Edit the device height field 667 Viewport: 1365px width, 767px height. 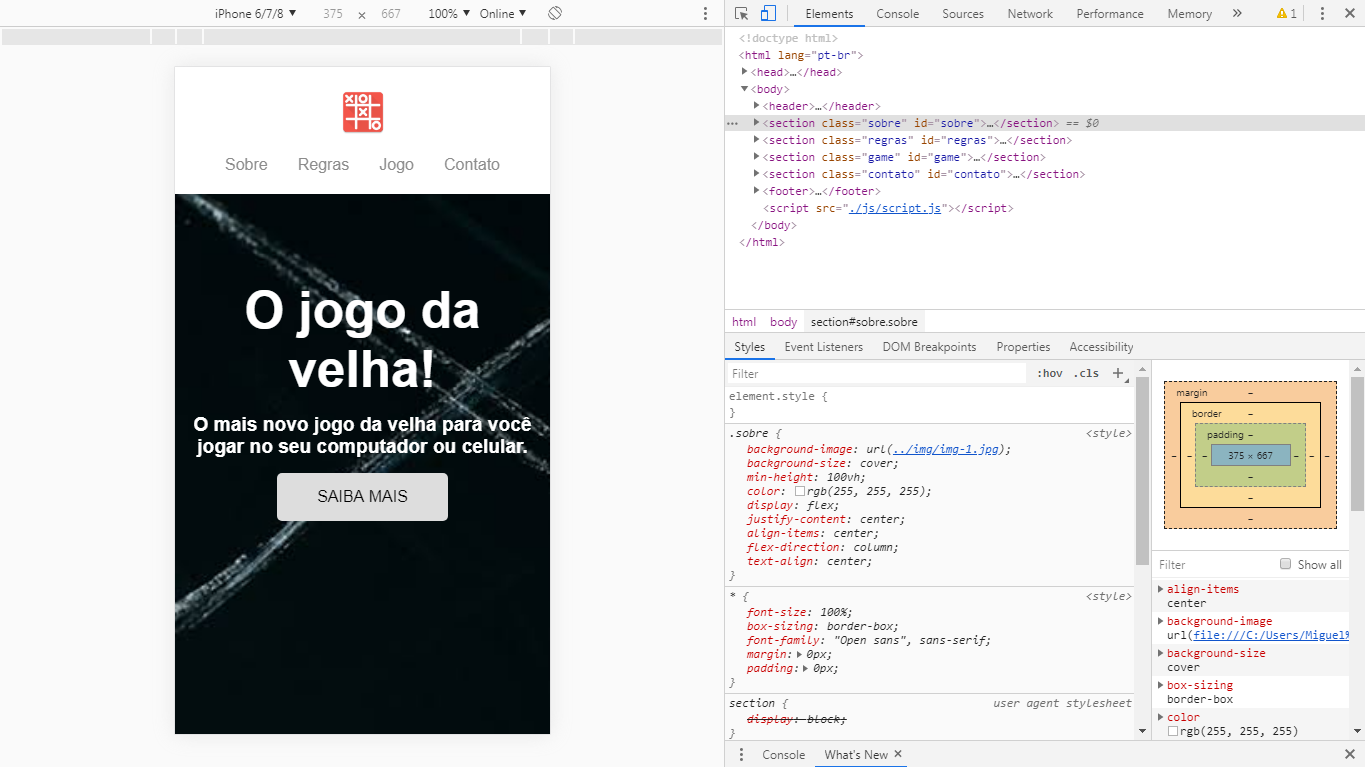391,14
